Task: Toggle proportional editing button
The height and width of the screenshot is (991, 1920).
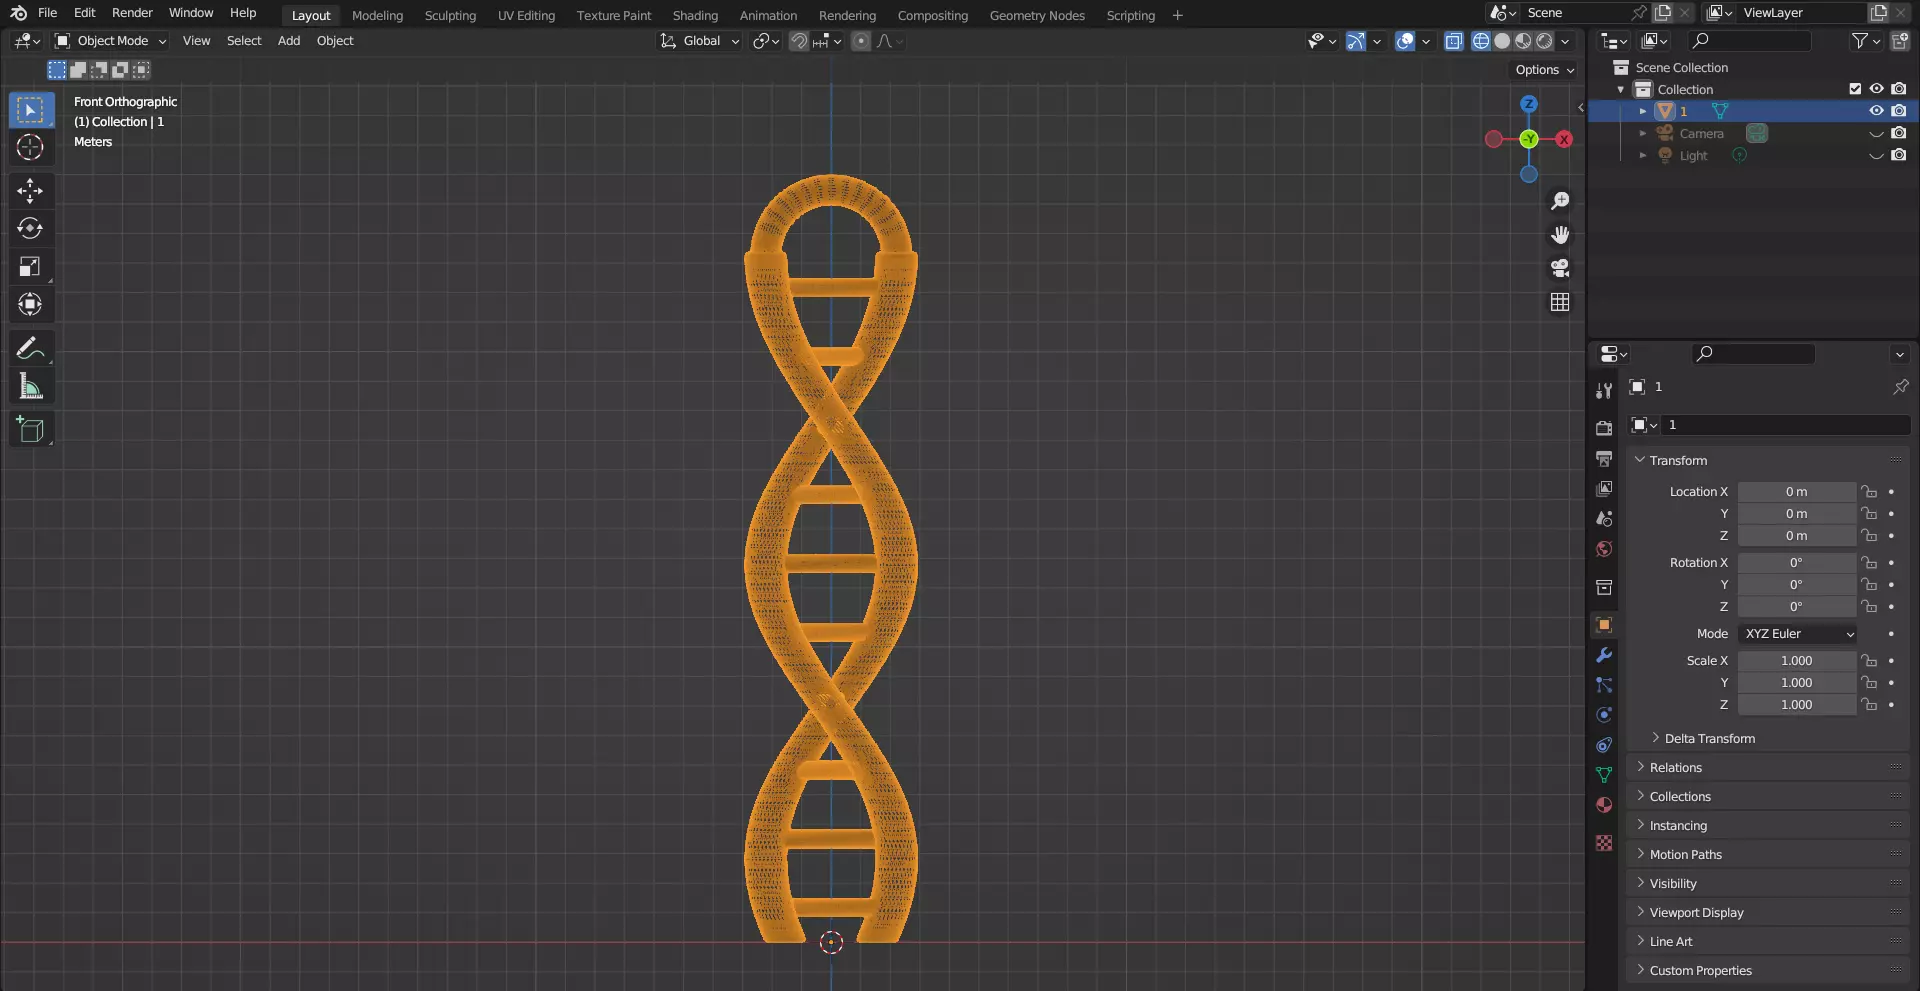Action: [x=861, y=41]
